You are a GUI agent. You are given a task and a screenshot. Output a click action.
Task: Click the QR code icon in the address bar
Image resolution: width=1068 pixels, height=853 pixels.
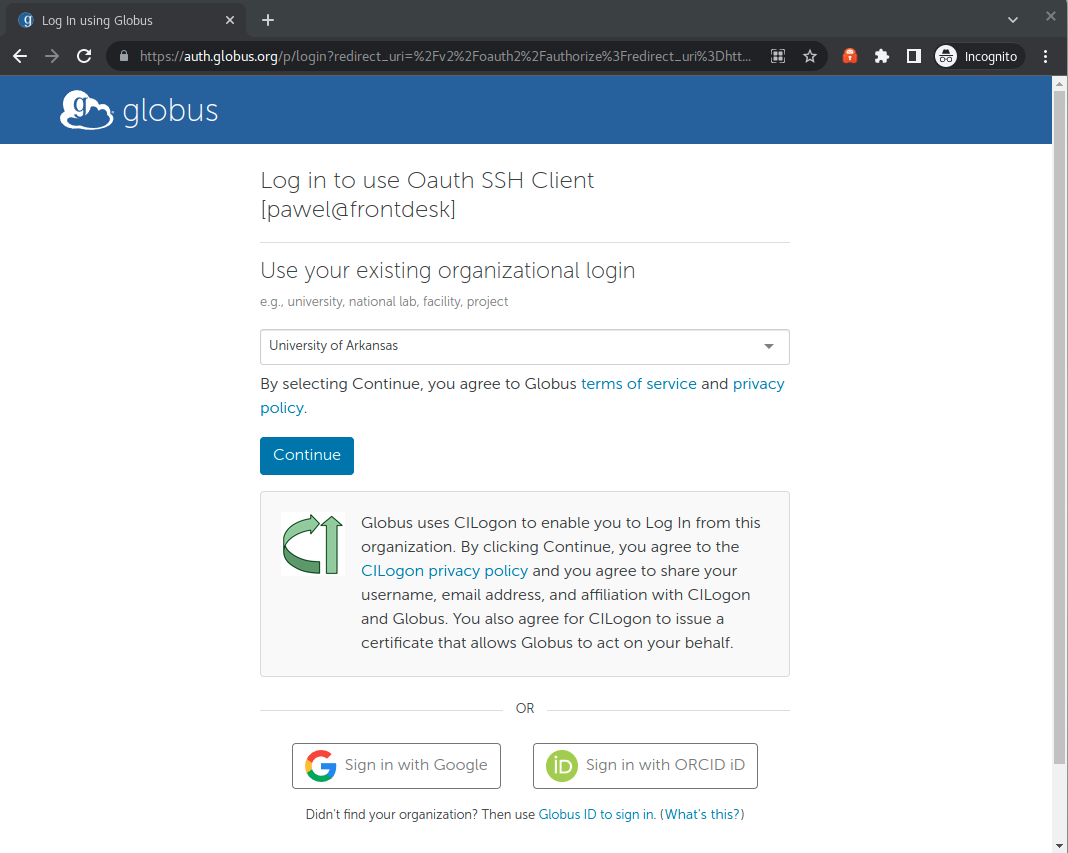(x=778, y=57)
